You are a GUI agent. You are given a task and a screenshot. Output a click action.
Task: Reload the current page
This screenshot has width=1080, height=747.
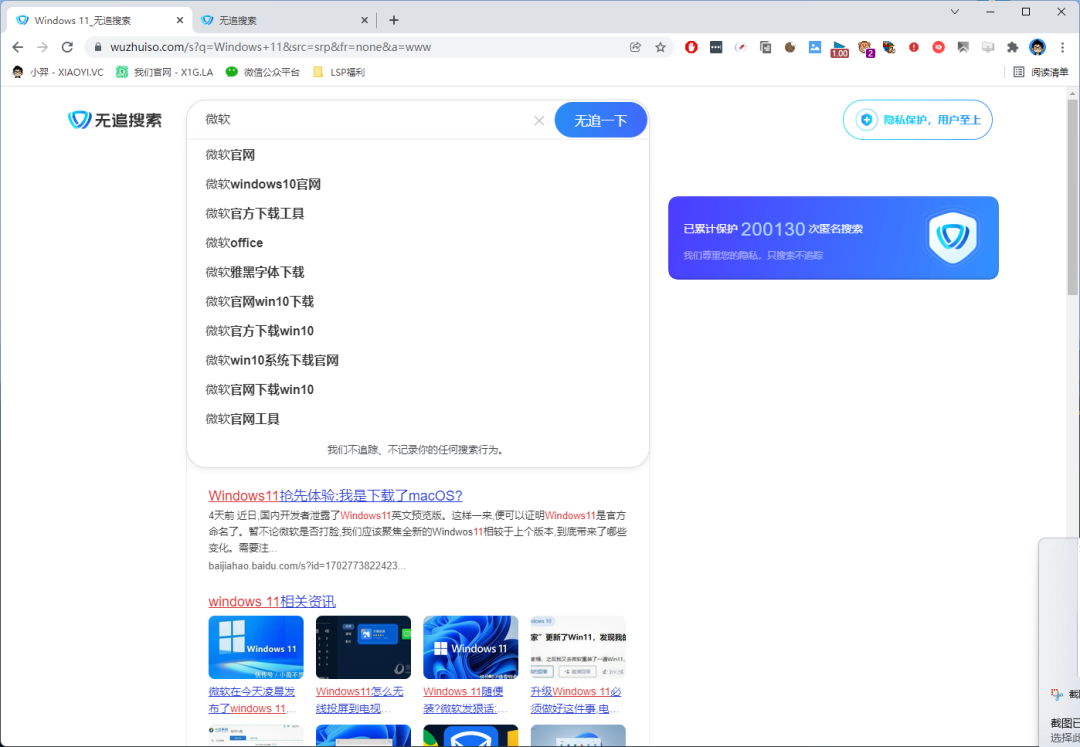coord(67,47)
